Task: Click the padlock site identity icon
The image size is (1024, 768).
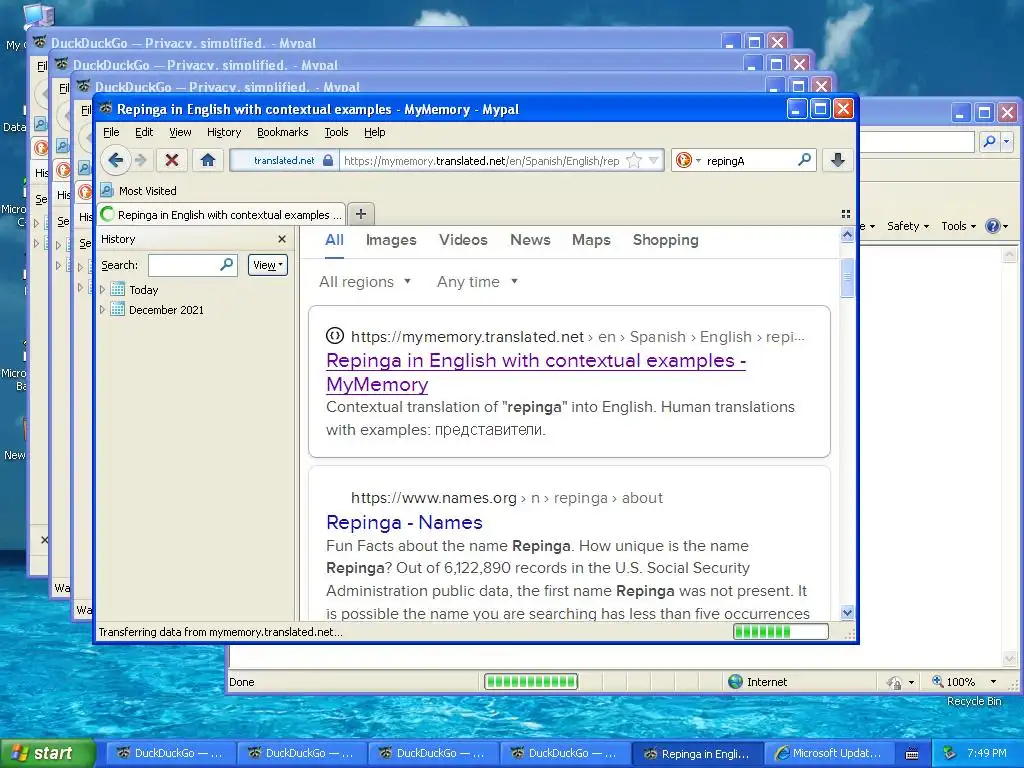Action: pos(328,161)
